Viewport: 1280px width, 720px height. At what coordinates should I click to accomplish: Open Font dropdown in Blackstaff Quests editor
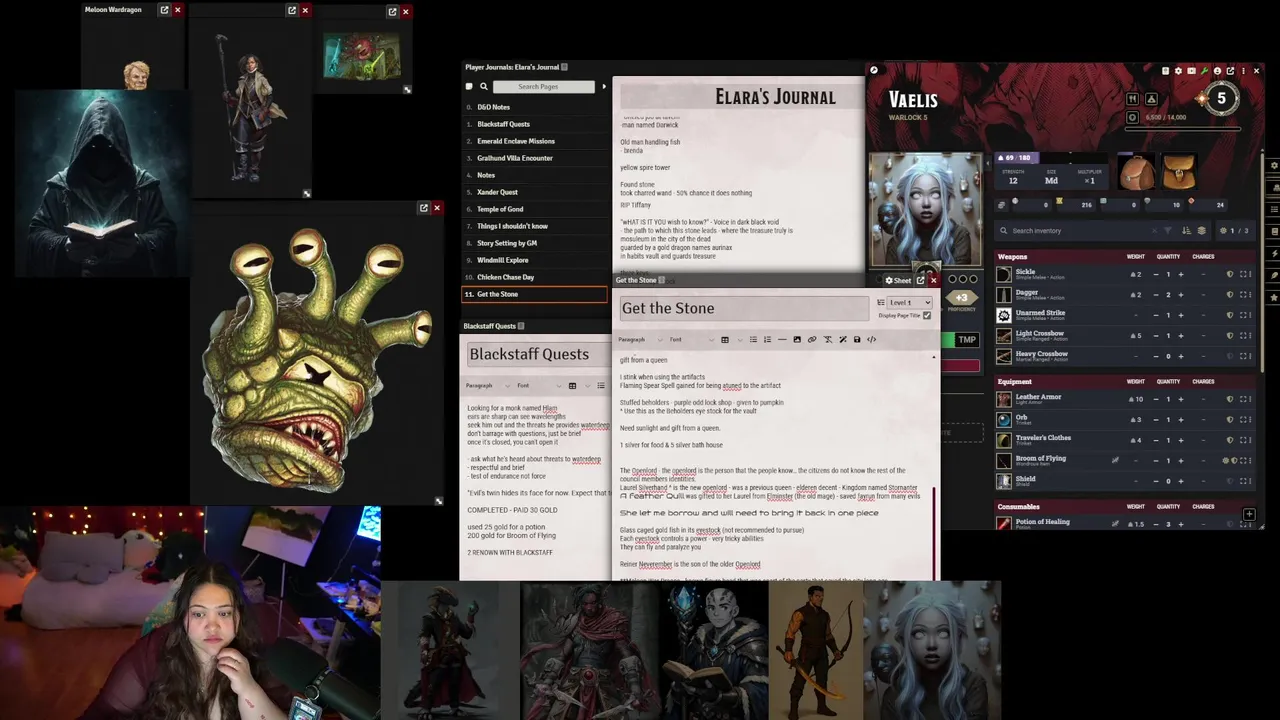pos(538,385)
